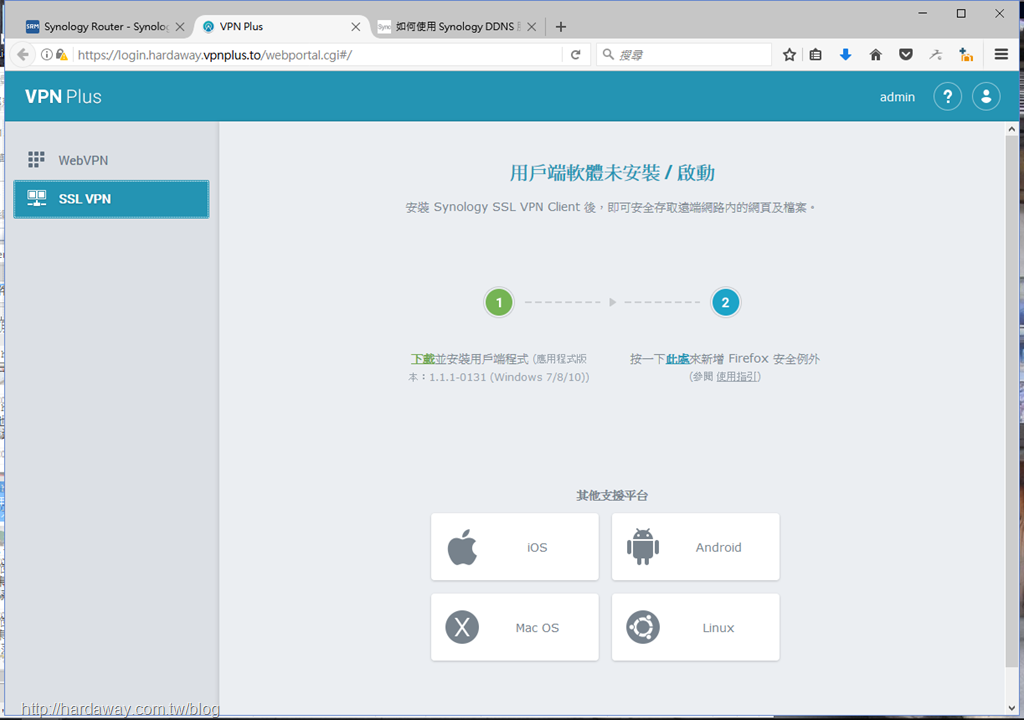Show site information icon in address bar
This screenshot has width=1024, height=720.
47,55
